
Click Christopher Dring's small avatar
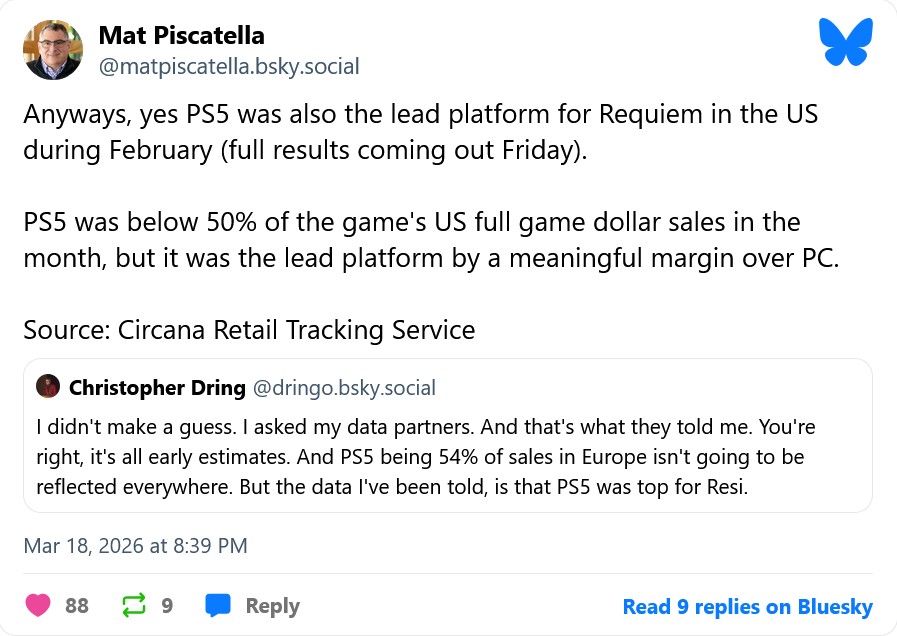coord(47,387)
